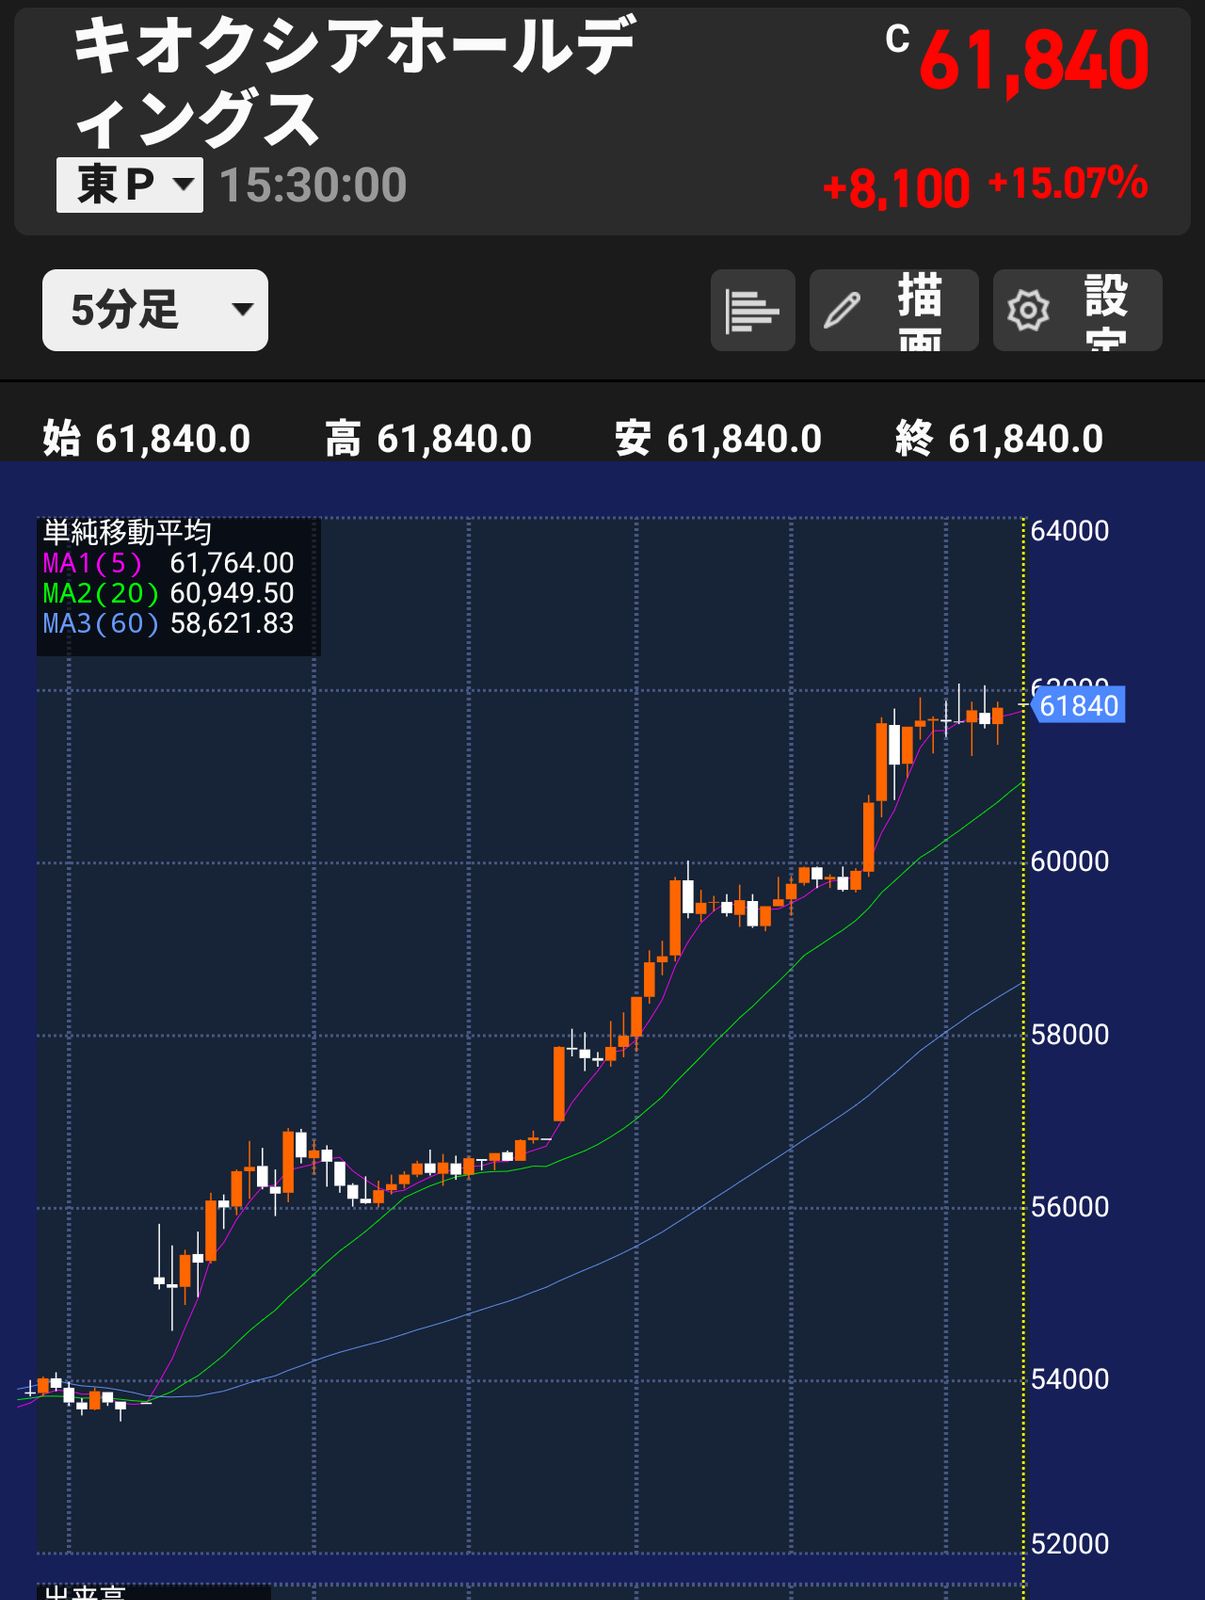Tap the stock name キオクシアホールディングス
The image size is (1205, 1600).
click(353, 84)
